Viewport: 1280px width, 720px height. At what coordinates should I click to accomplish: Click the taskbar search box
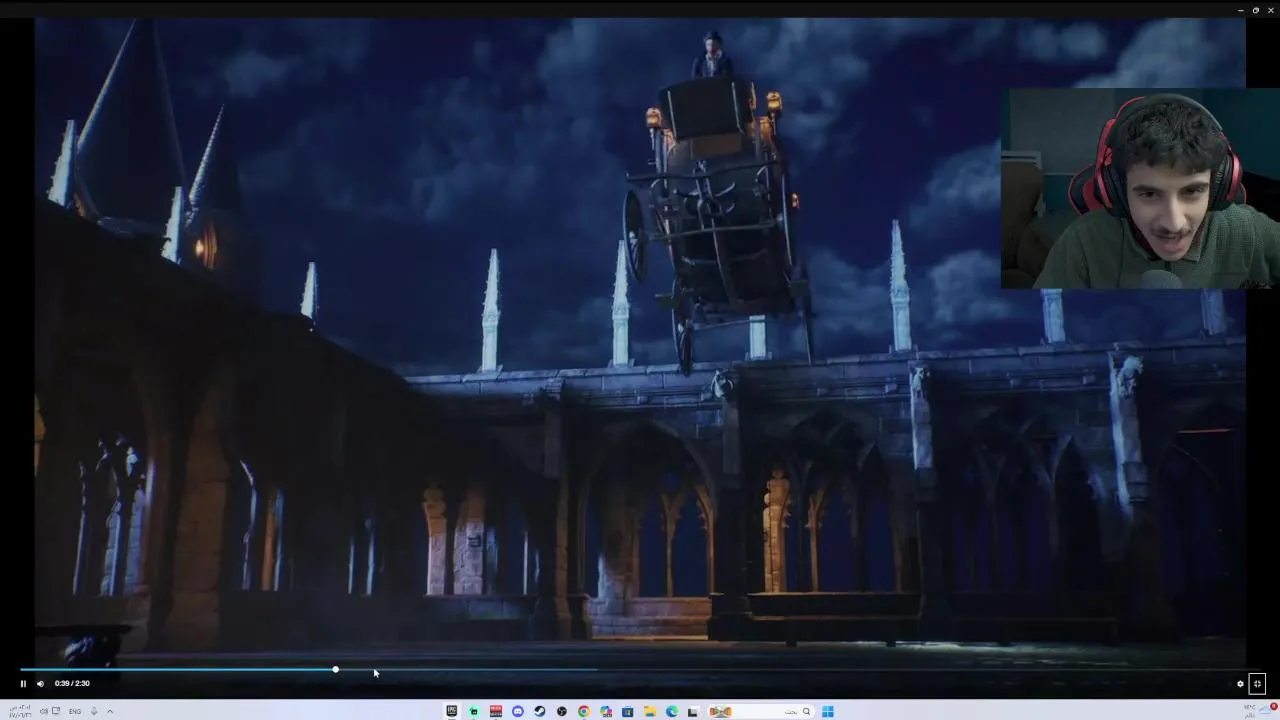[760, 711]
